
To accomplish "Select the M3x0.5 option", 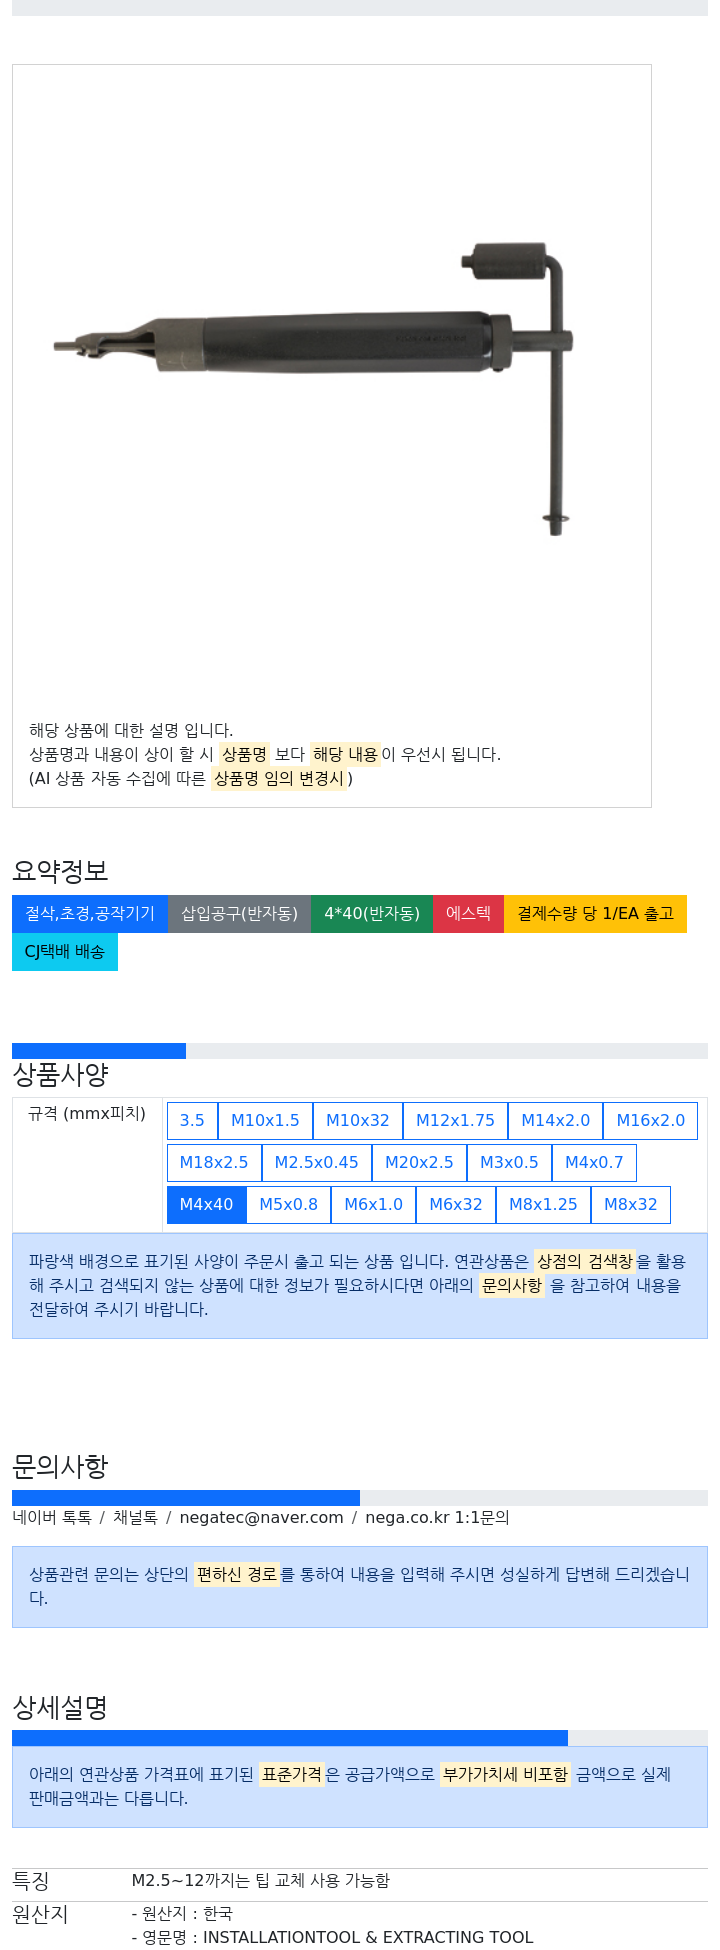I will [x=509, y=1162].
